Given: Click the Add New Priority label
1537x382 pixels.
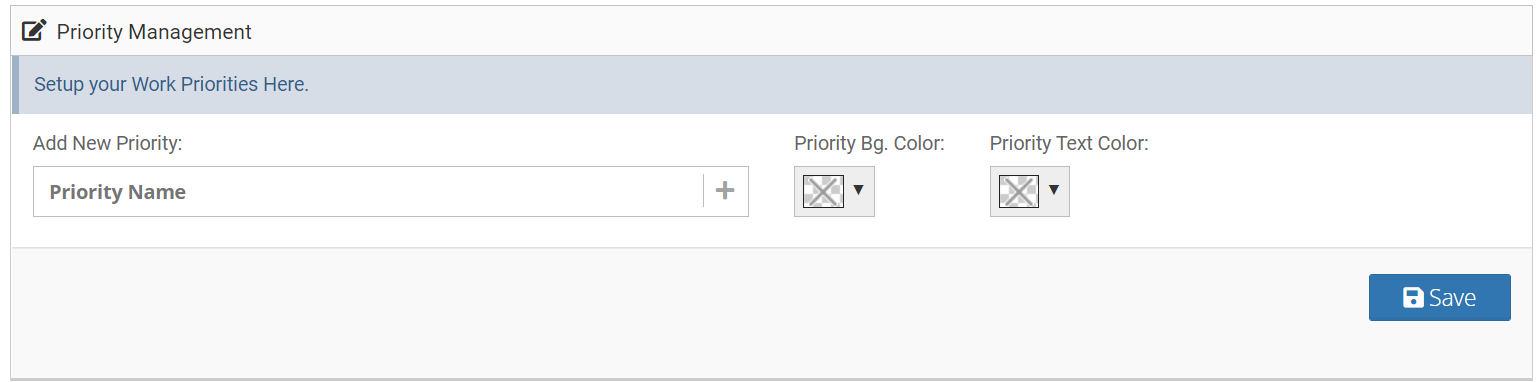Looking at the screenshot, I should (107, 143).
